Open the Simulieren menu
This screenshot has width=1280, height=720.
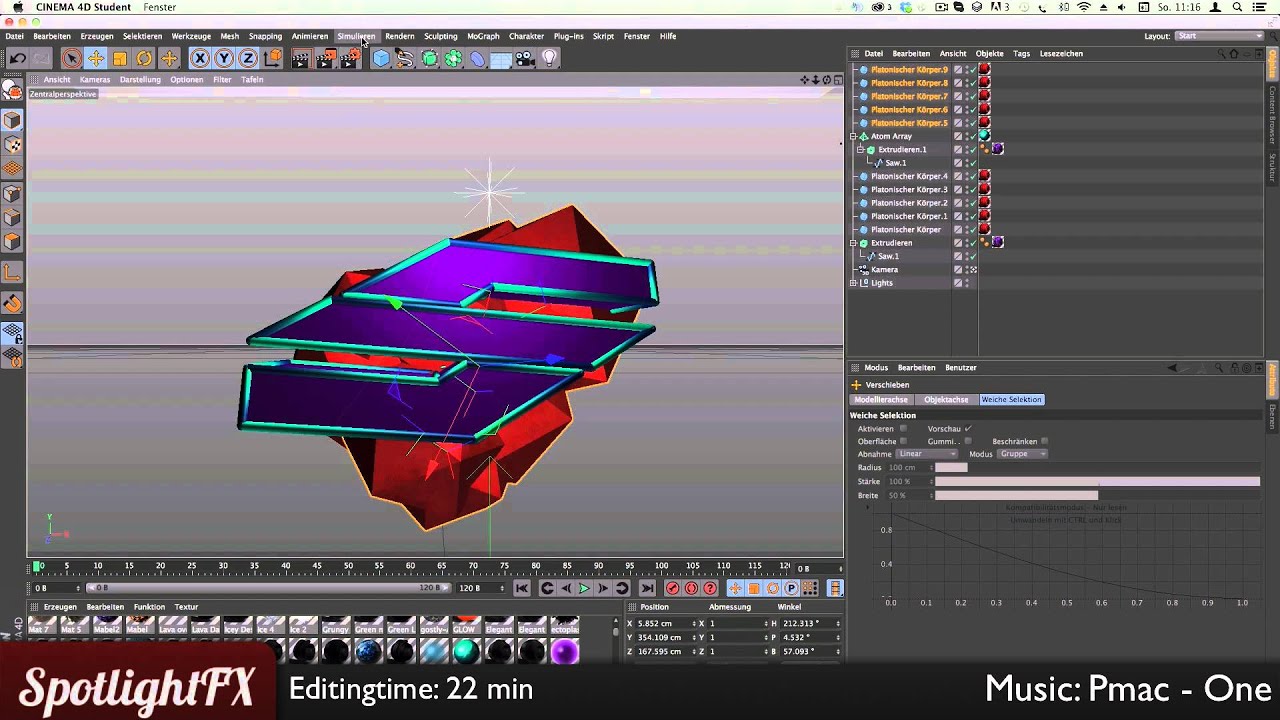(x=356, y=36)
